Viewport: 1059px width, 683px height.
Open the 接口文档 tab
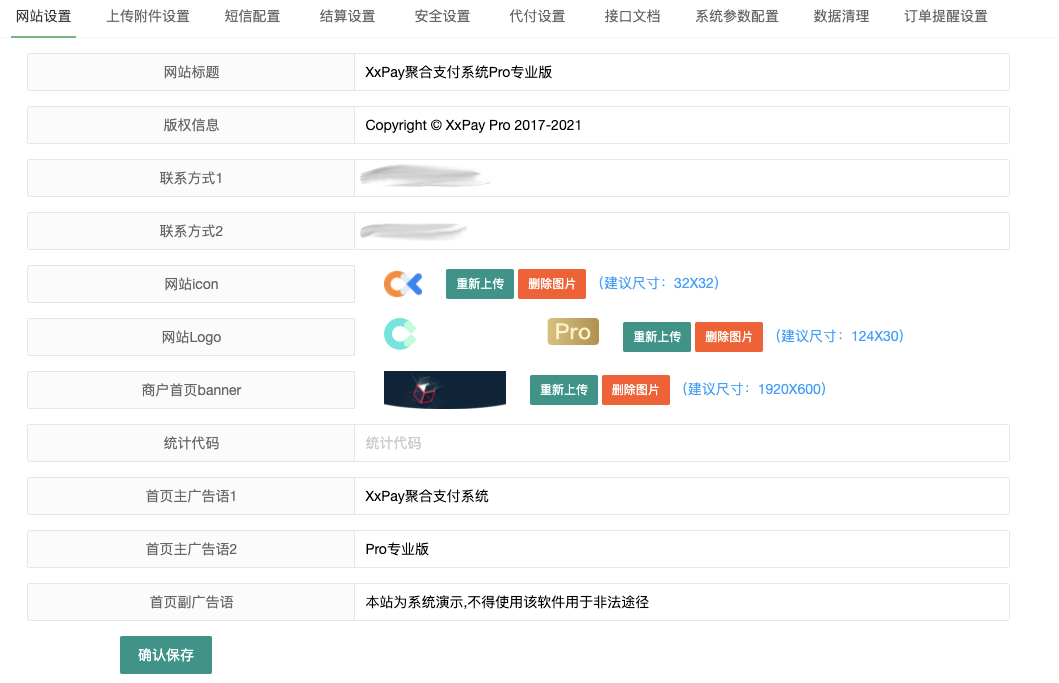[x=631, y=16]
